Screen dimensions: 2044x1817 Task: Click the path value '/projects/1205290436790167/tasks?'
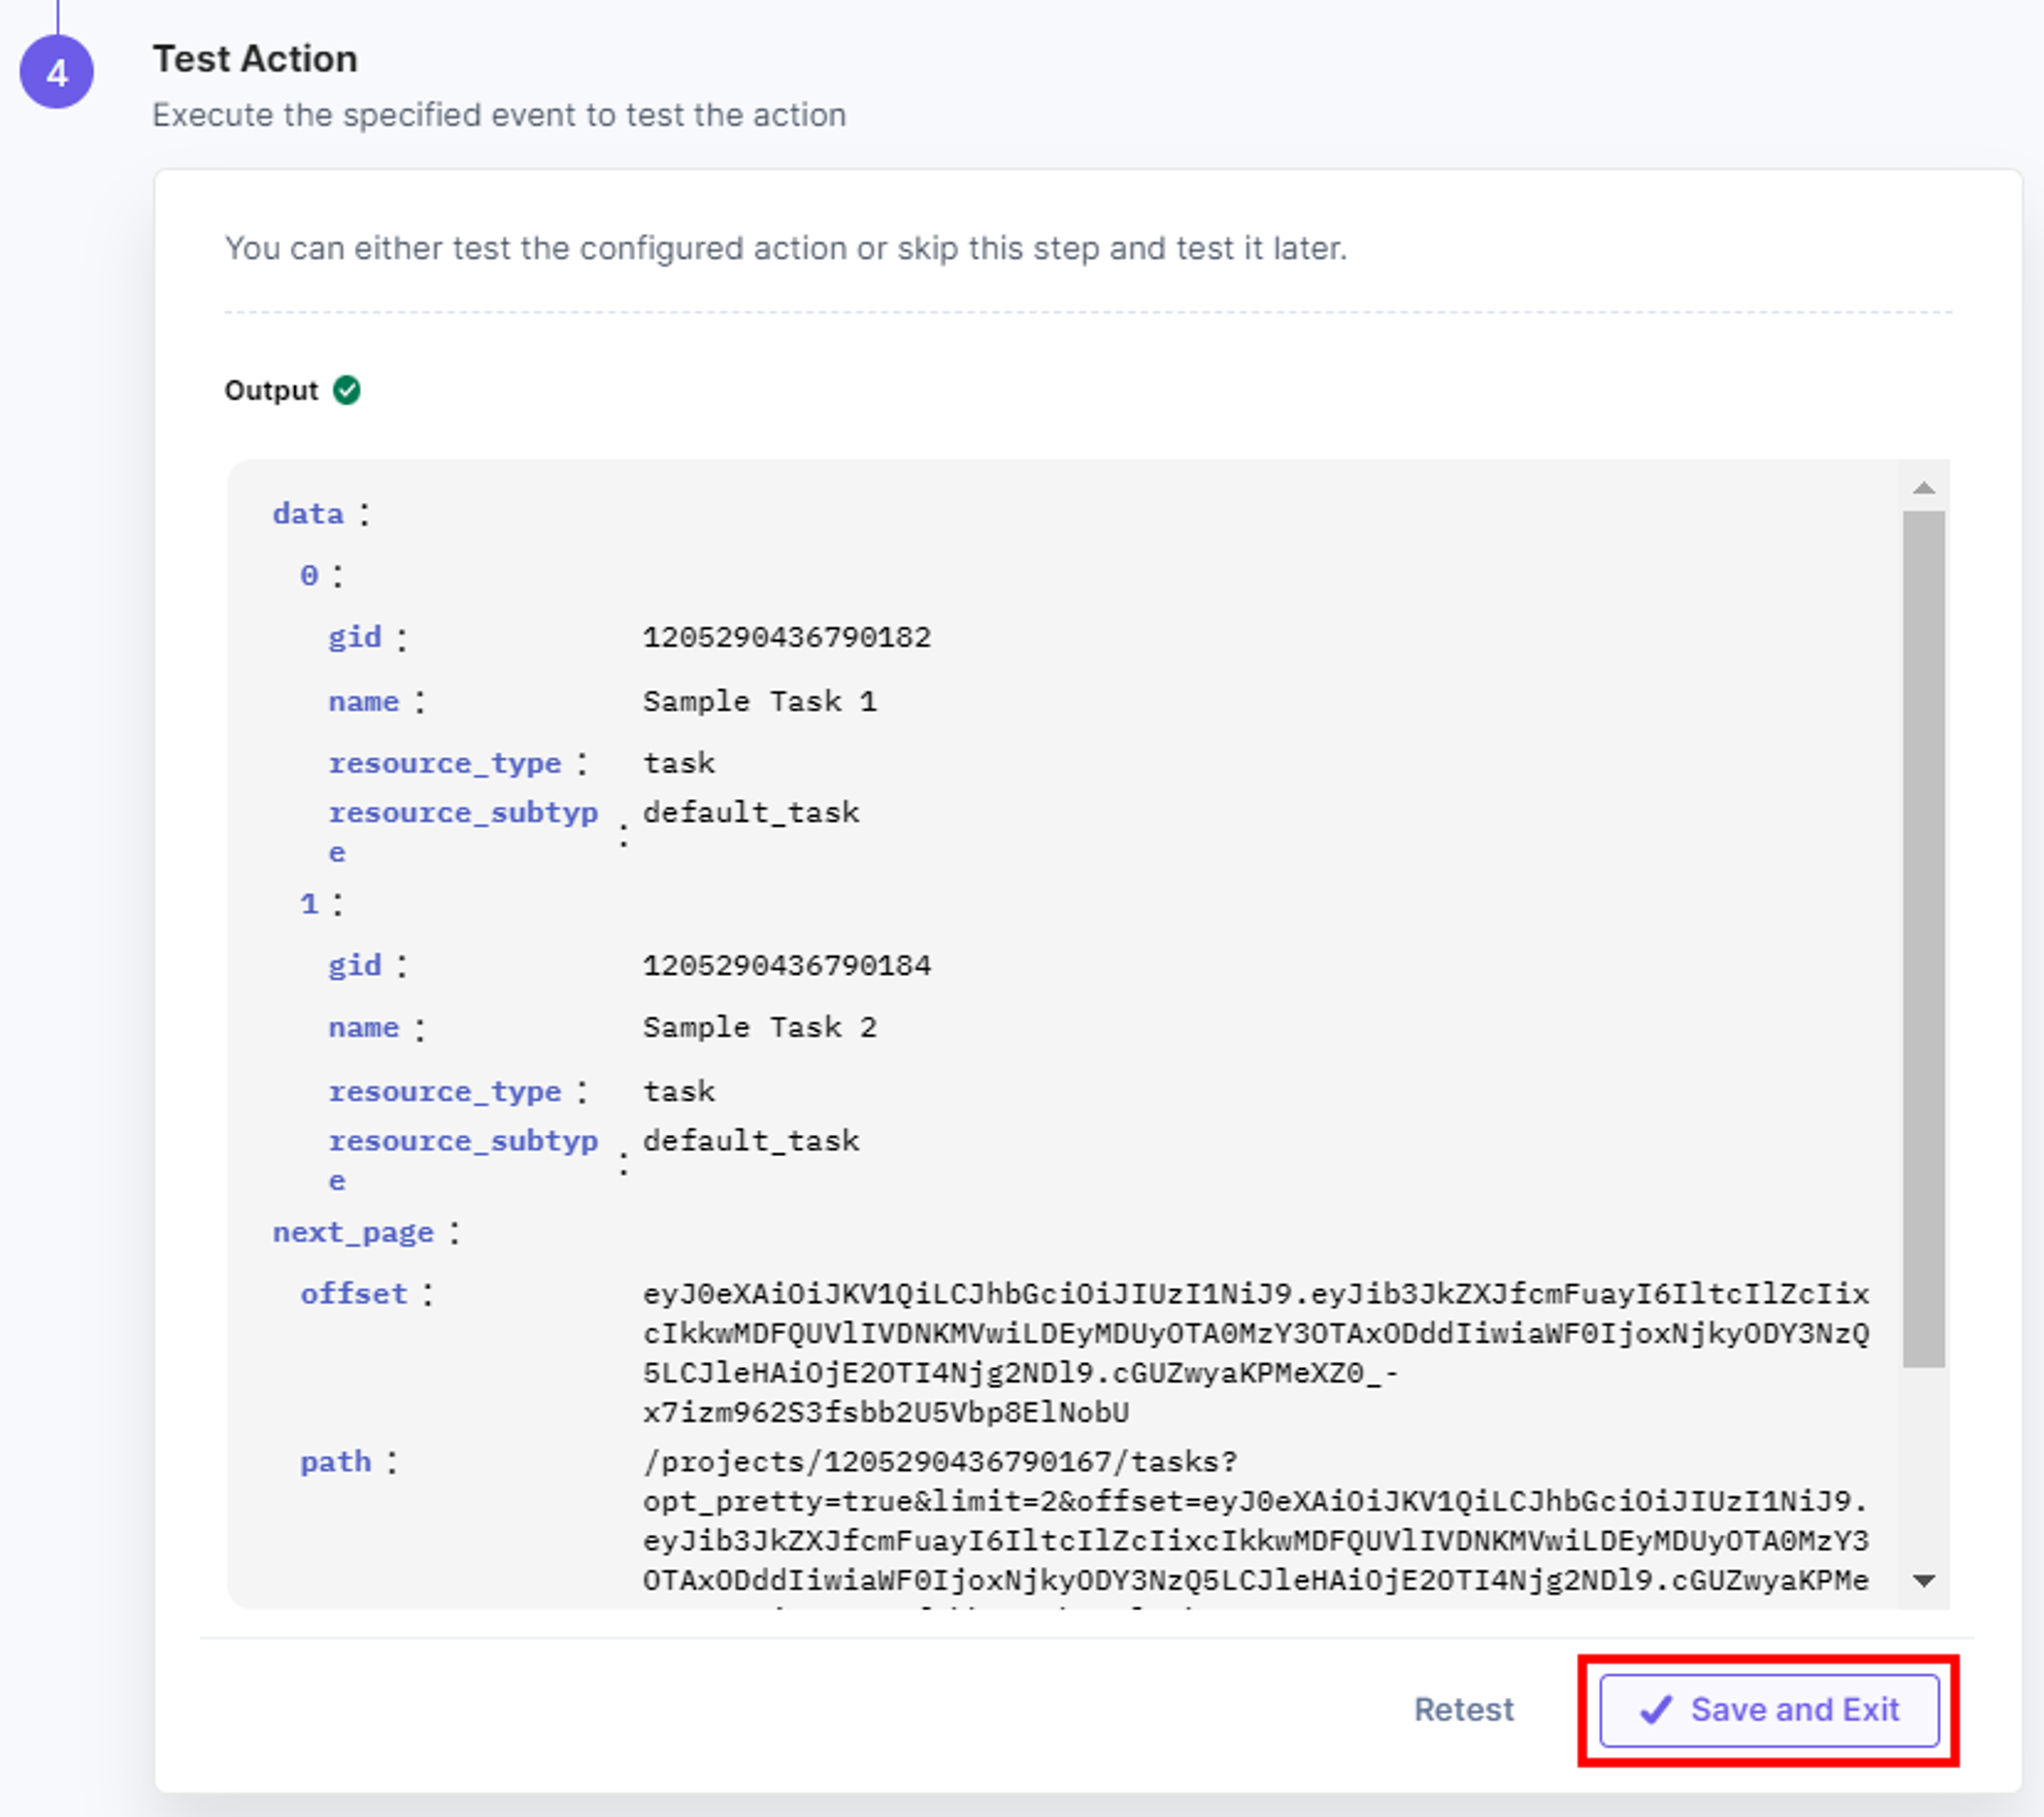[x=940, y=1462]
